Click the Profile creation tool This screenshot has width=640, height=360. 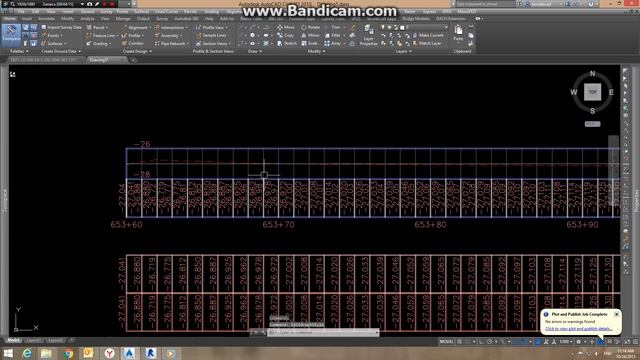click(x=133, y=36)
